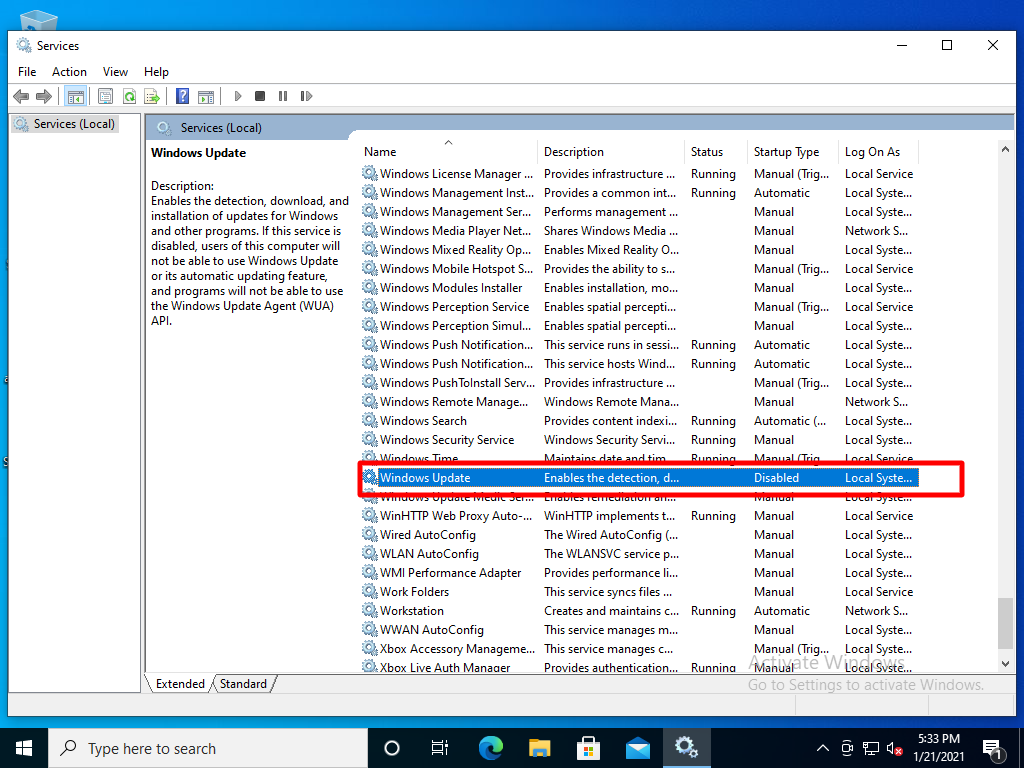Select the WLAN AutoConfig service icon
This screenshot has width=1024, height=768.
coord(370,553)
